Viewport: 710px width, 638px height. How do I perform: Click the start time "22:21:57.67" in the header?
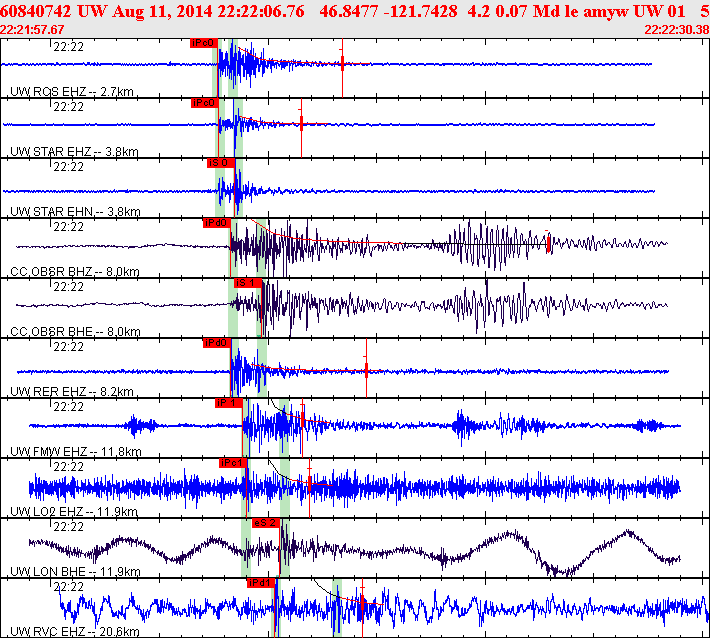[x=32, y=30]
